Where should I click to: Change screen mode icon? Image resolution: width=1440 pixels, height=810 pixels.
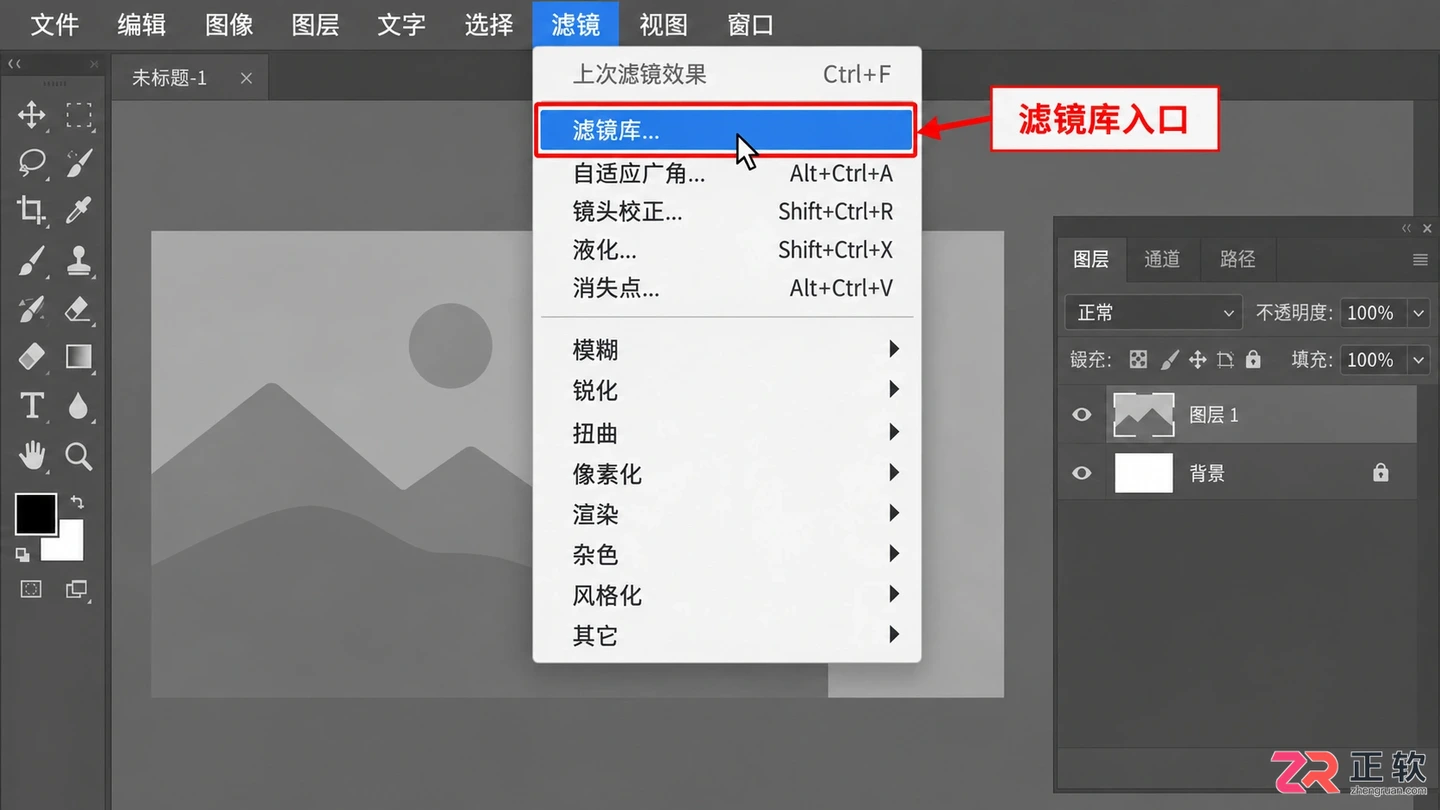[77, 589]
